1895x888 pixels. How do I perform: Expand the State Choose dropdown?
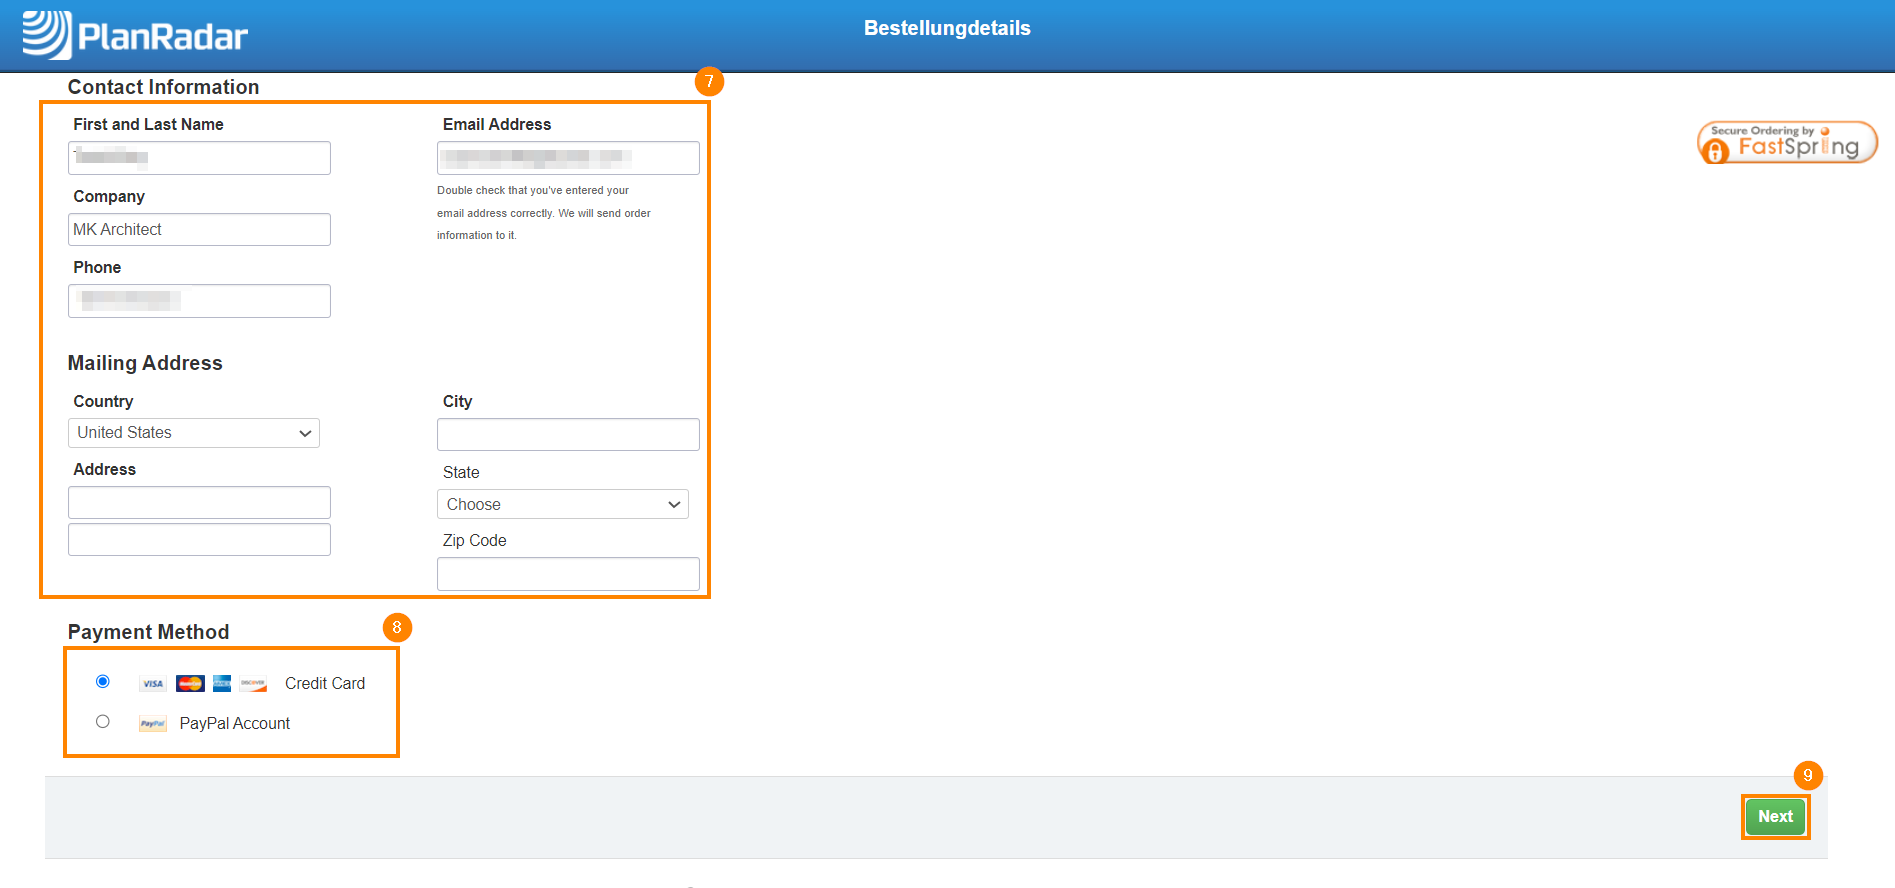(563, 505)
